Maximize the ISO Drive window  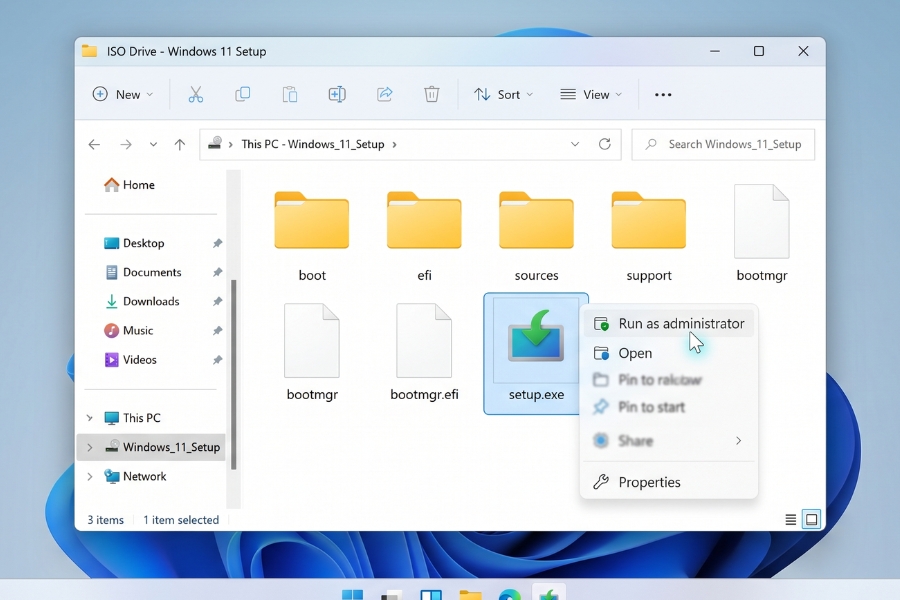tap(759, 51)
